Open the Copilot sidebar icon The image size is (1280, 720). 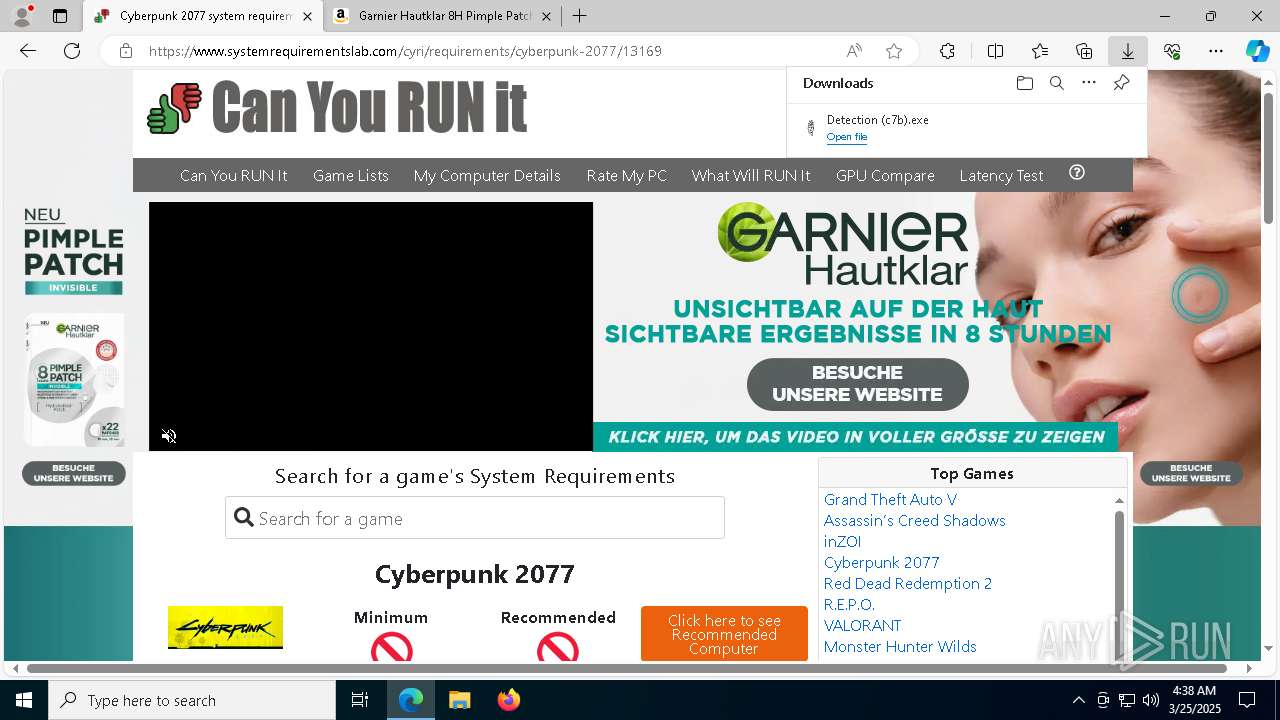(1257, 51)
